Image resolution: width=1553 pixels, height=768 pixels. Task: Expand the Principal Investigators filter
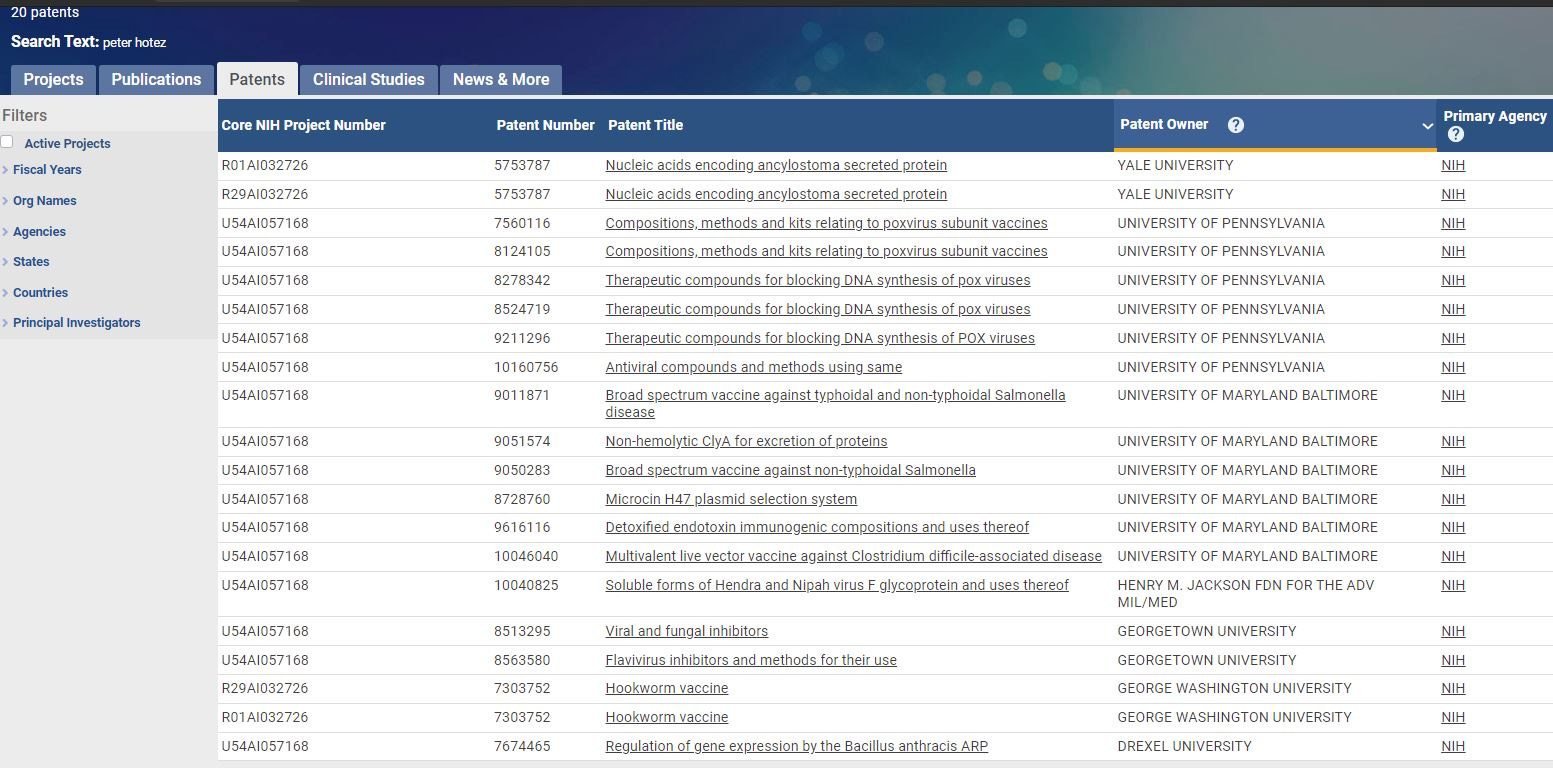[76, 323]
